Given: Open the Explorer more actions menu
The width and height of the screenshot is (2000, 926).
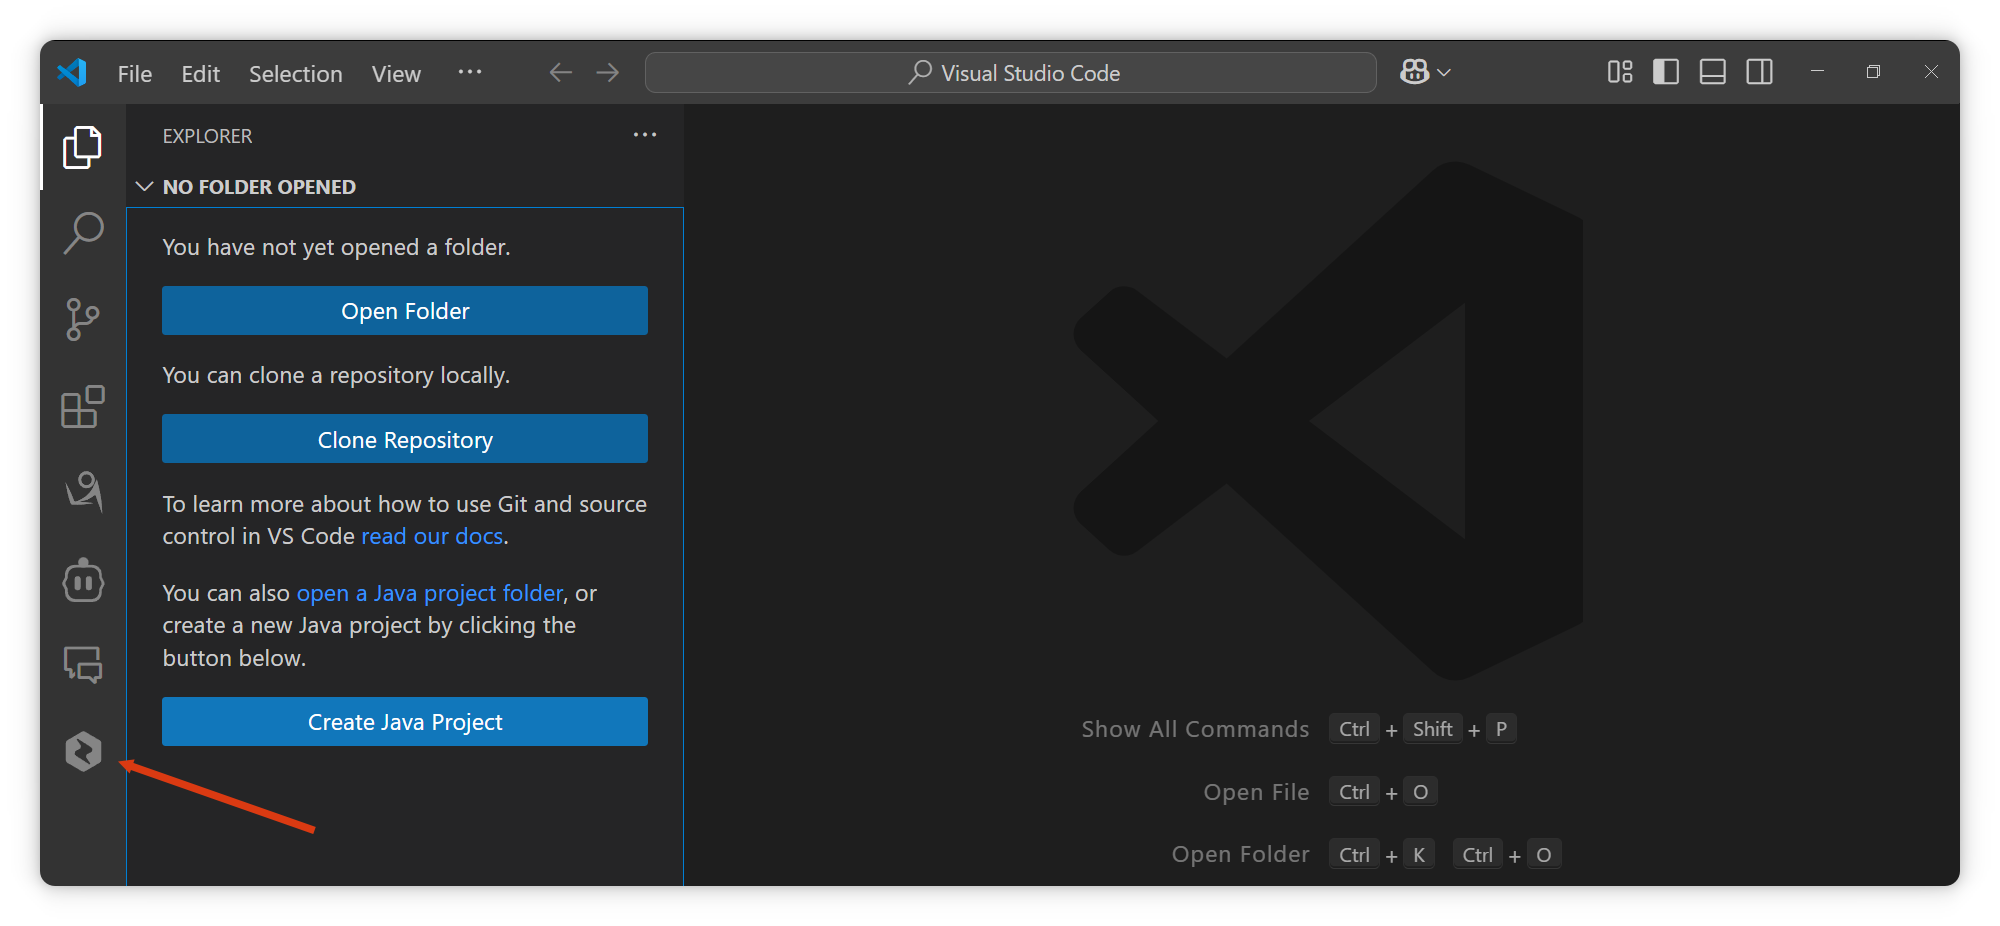Looking at the screenshot, I should pyautogui.click(x=645, y=135).
